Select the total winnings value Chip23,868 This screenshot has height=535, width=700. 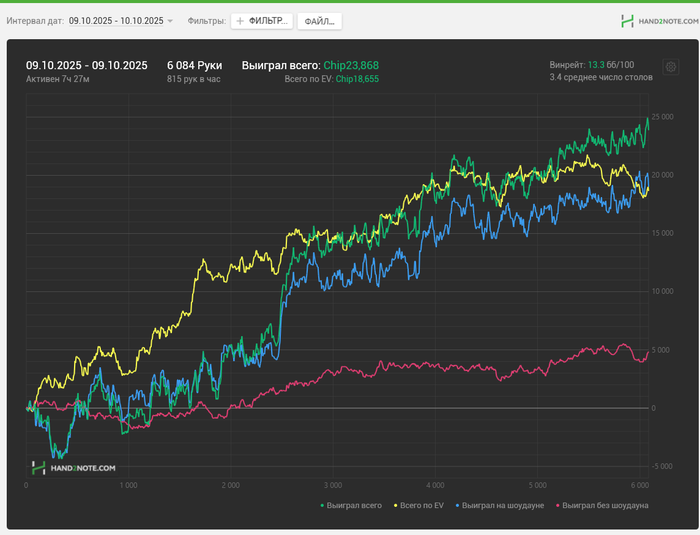coord(351,65)
